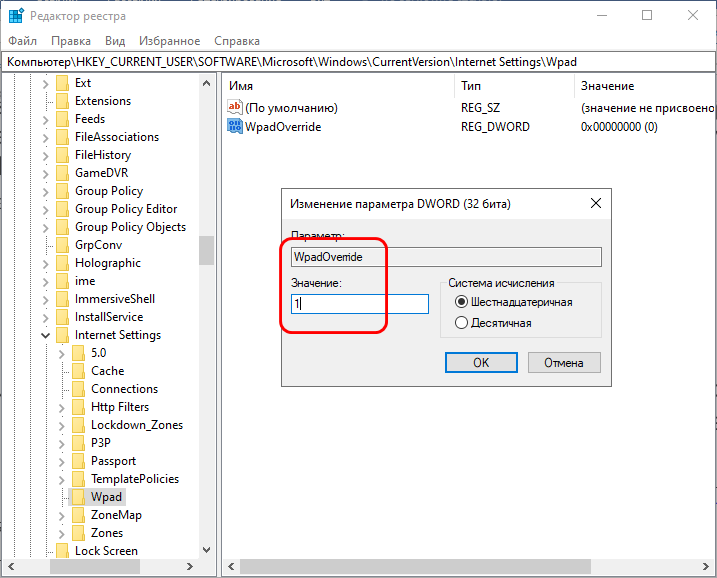The image size is (717, 578).
Task: Click the Ext folder icon
Action: (62, 83)
